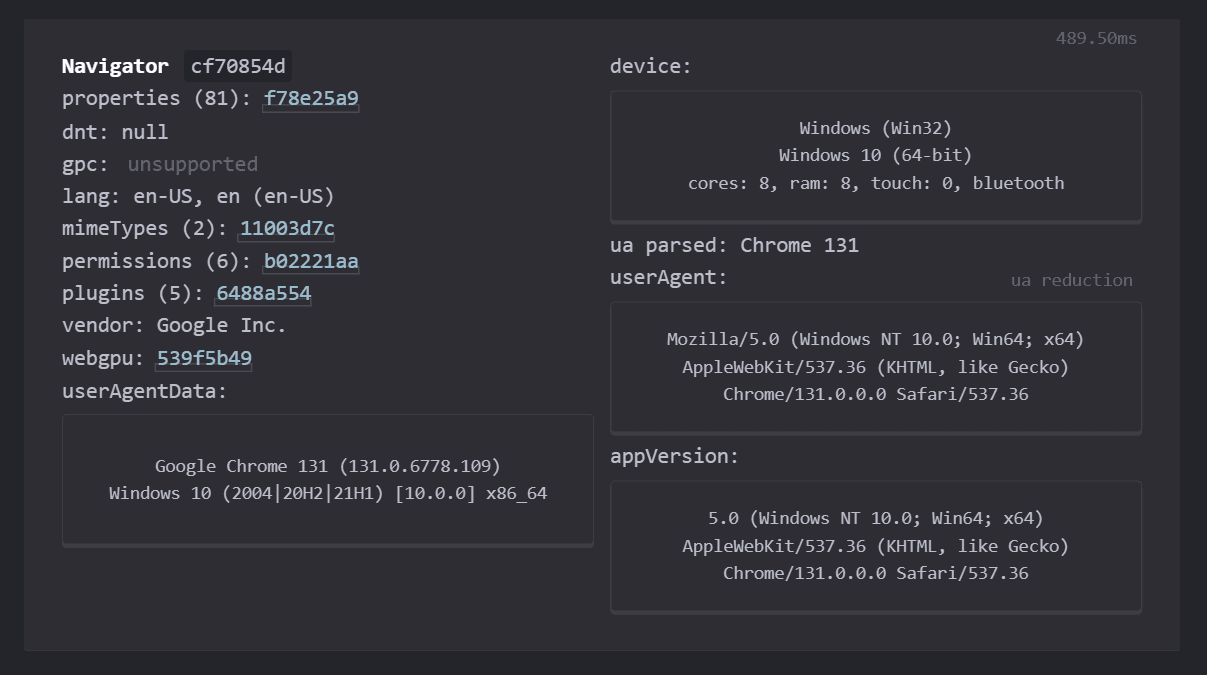This screenshot has width=1207, height=675.
Task: Select the 'cores: 8, ram: 8' line
Action: [x=876, y=183]
